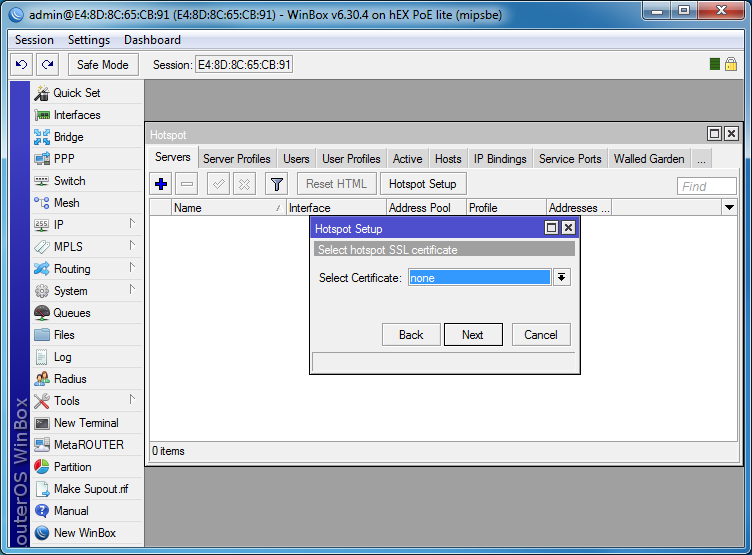The image size is (752, 555).
Task: Click the Reset HTML button
Action: click(337, 184)
